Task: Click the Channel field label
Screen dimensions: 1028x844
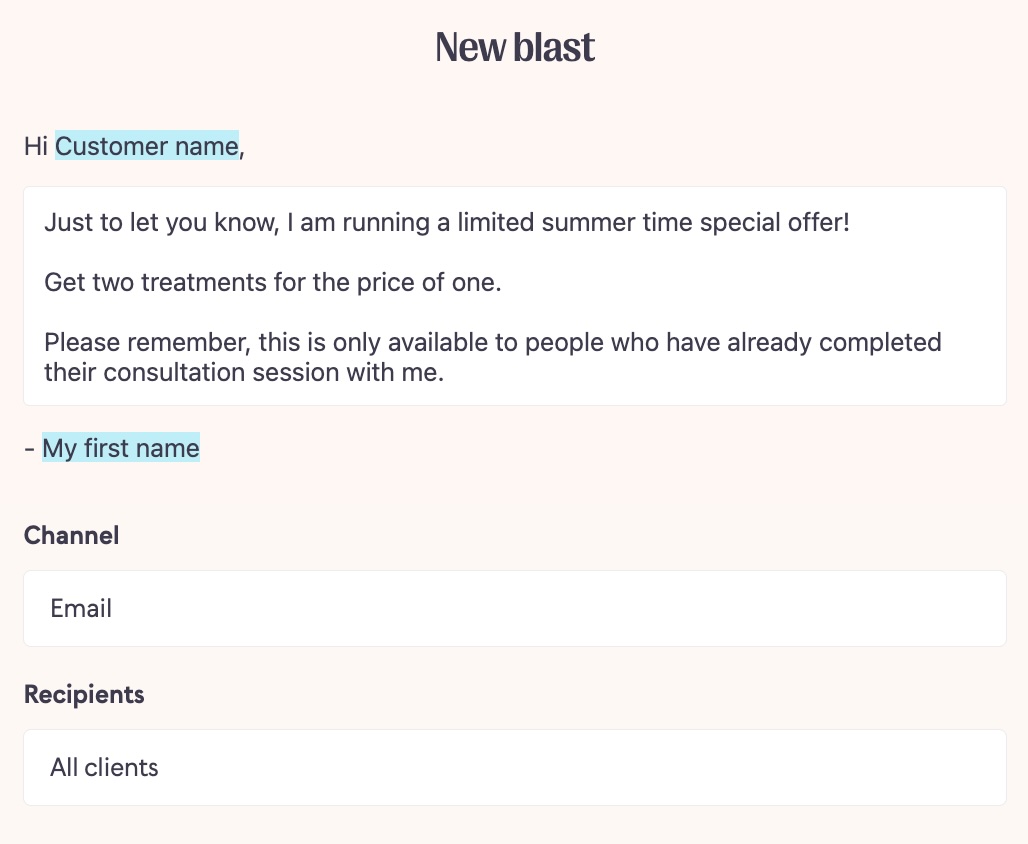Action: coord(71,536)
